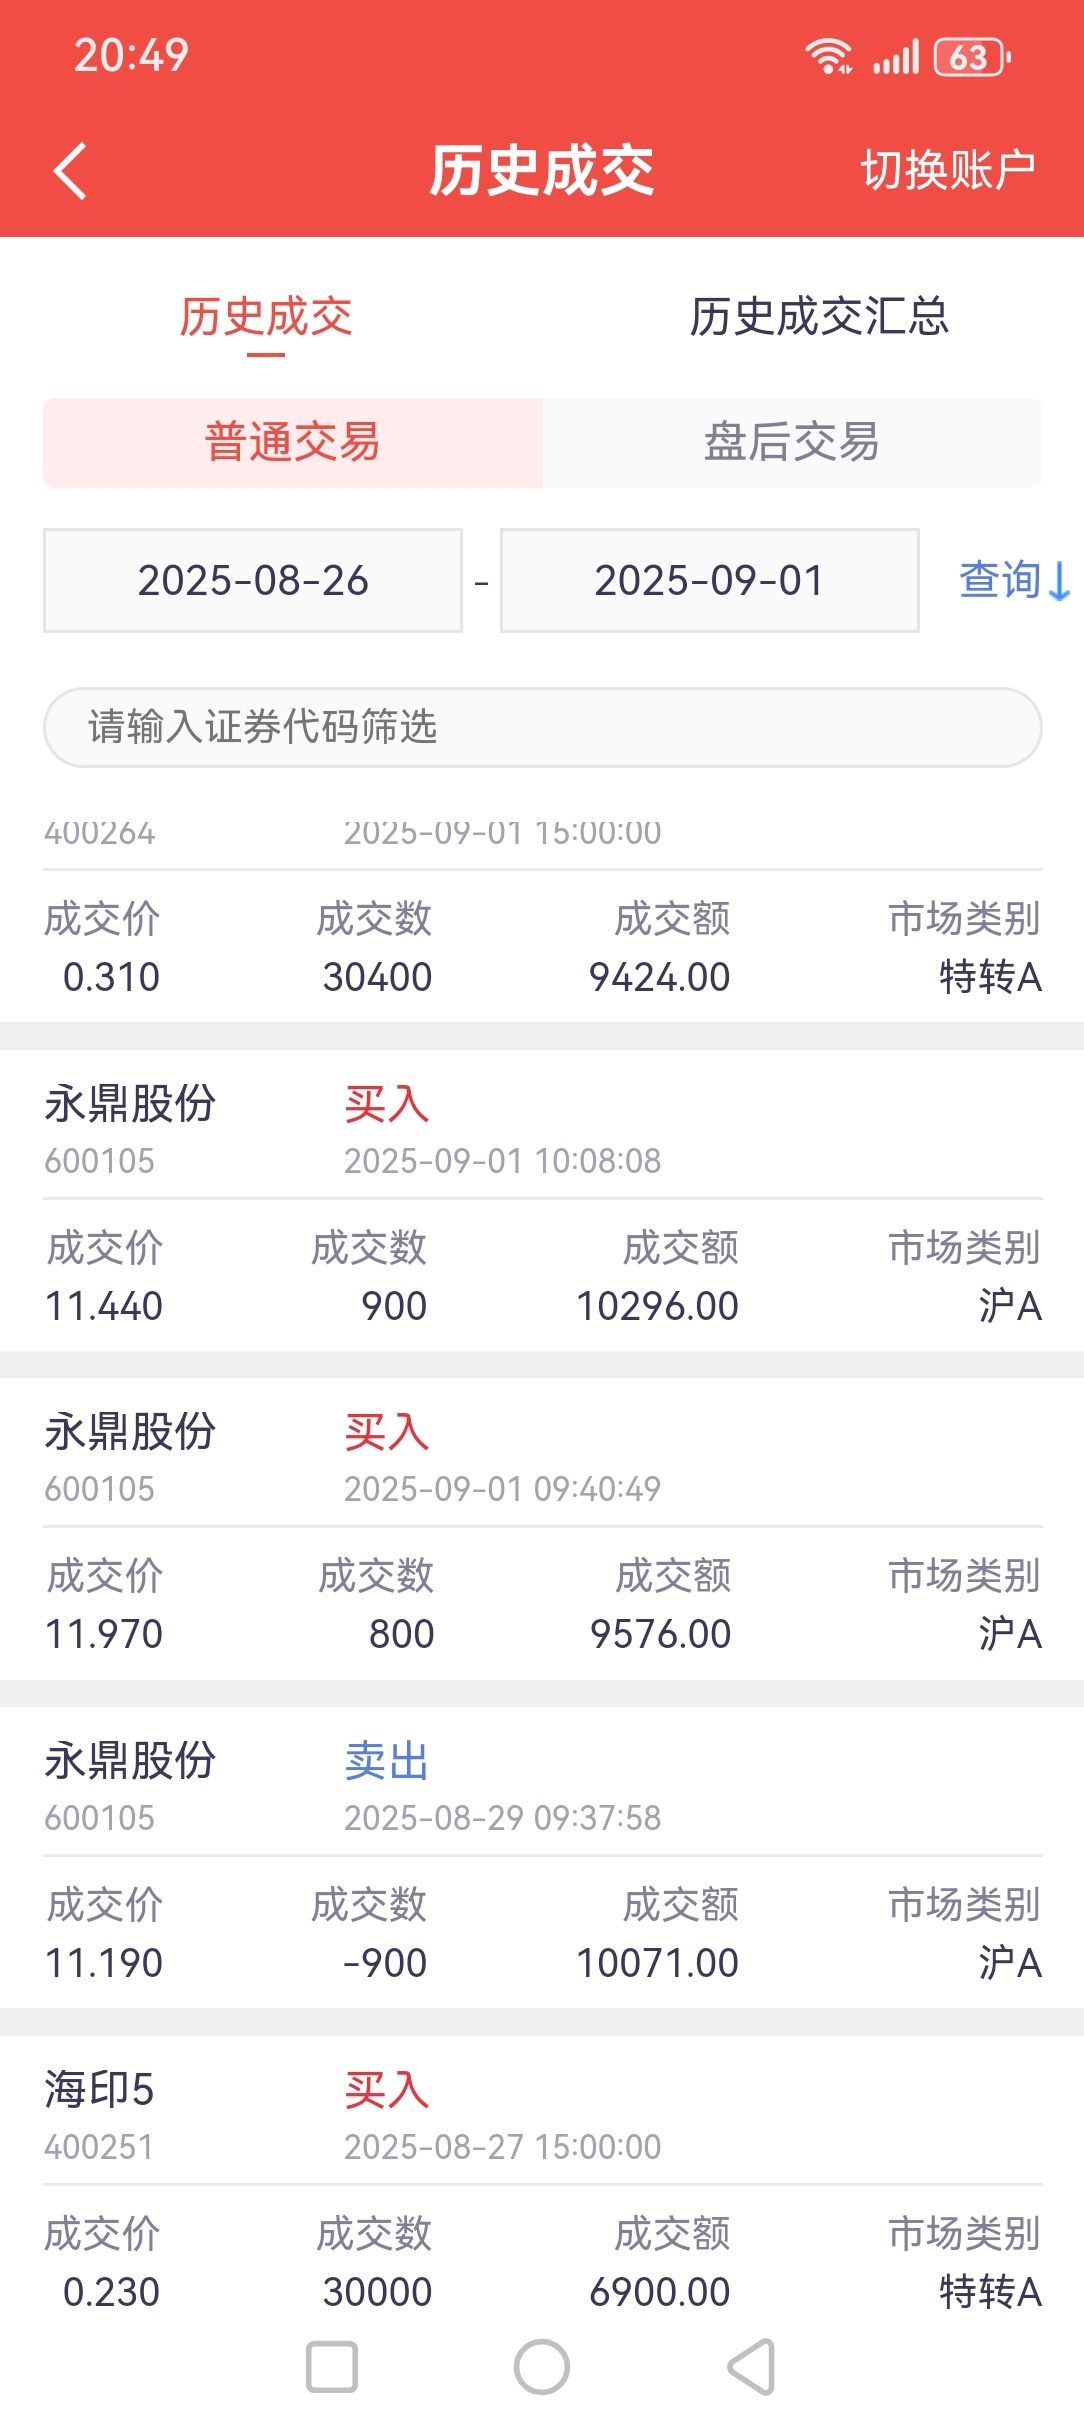Open 永鼎股份 buy record at 10:08:08

pyautogui.click(x=543, y=1201)
